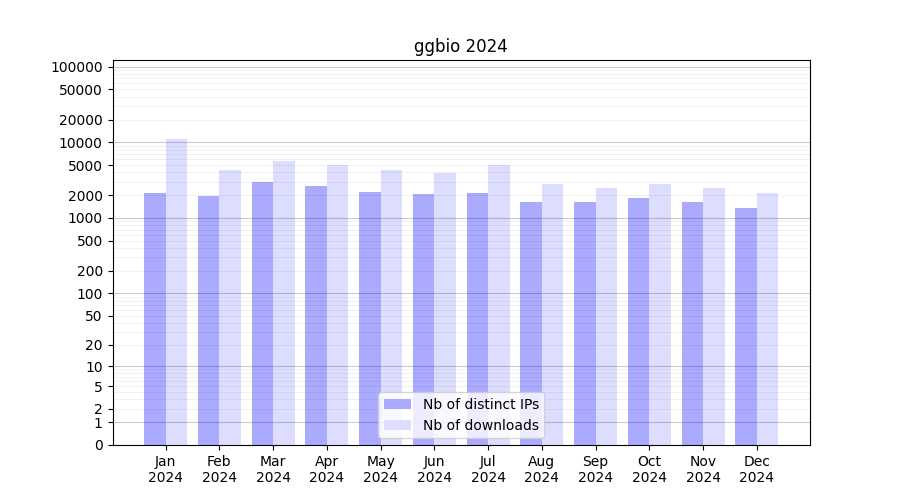Click the Jan 2024 distinct IPs bar
The height and width of the screenshot is (500, 900).
pos(155,319)
